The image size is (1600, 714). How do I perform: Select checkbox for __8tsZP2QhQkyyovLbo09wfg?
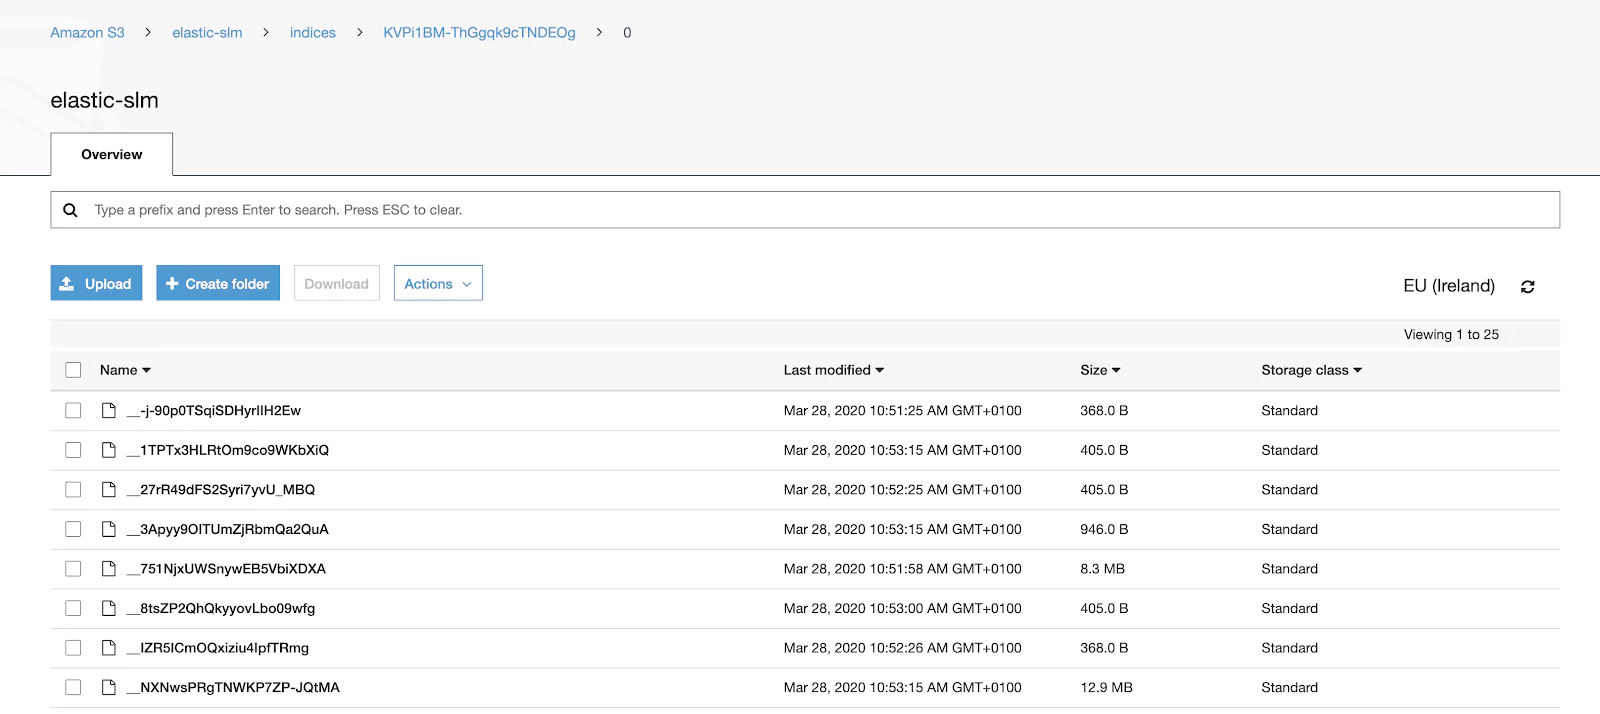73,608
